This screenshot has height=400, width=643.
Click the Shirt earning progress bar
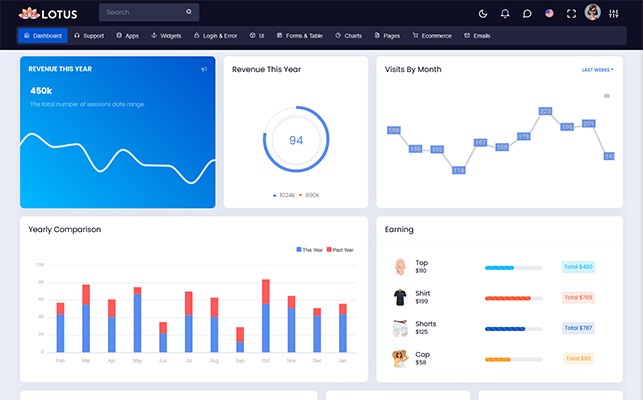click(x=513, y=298)
